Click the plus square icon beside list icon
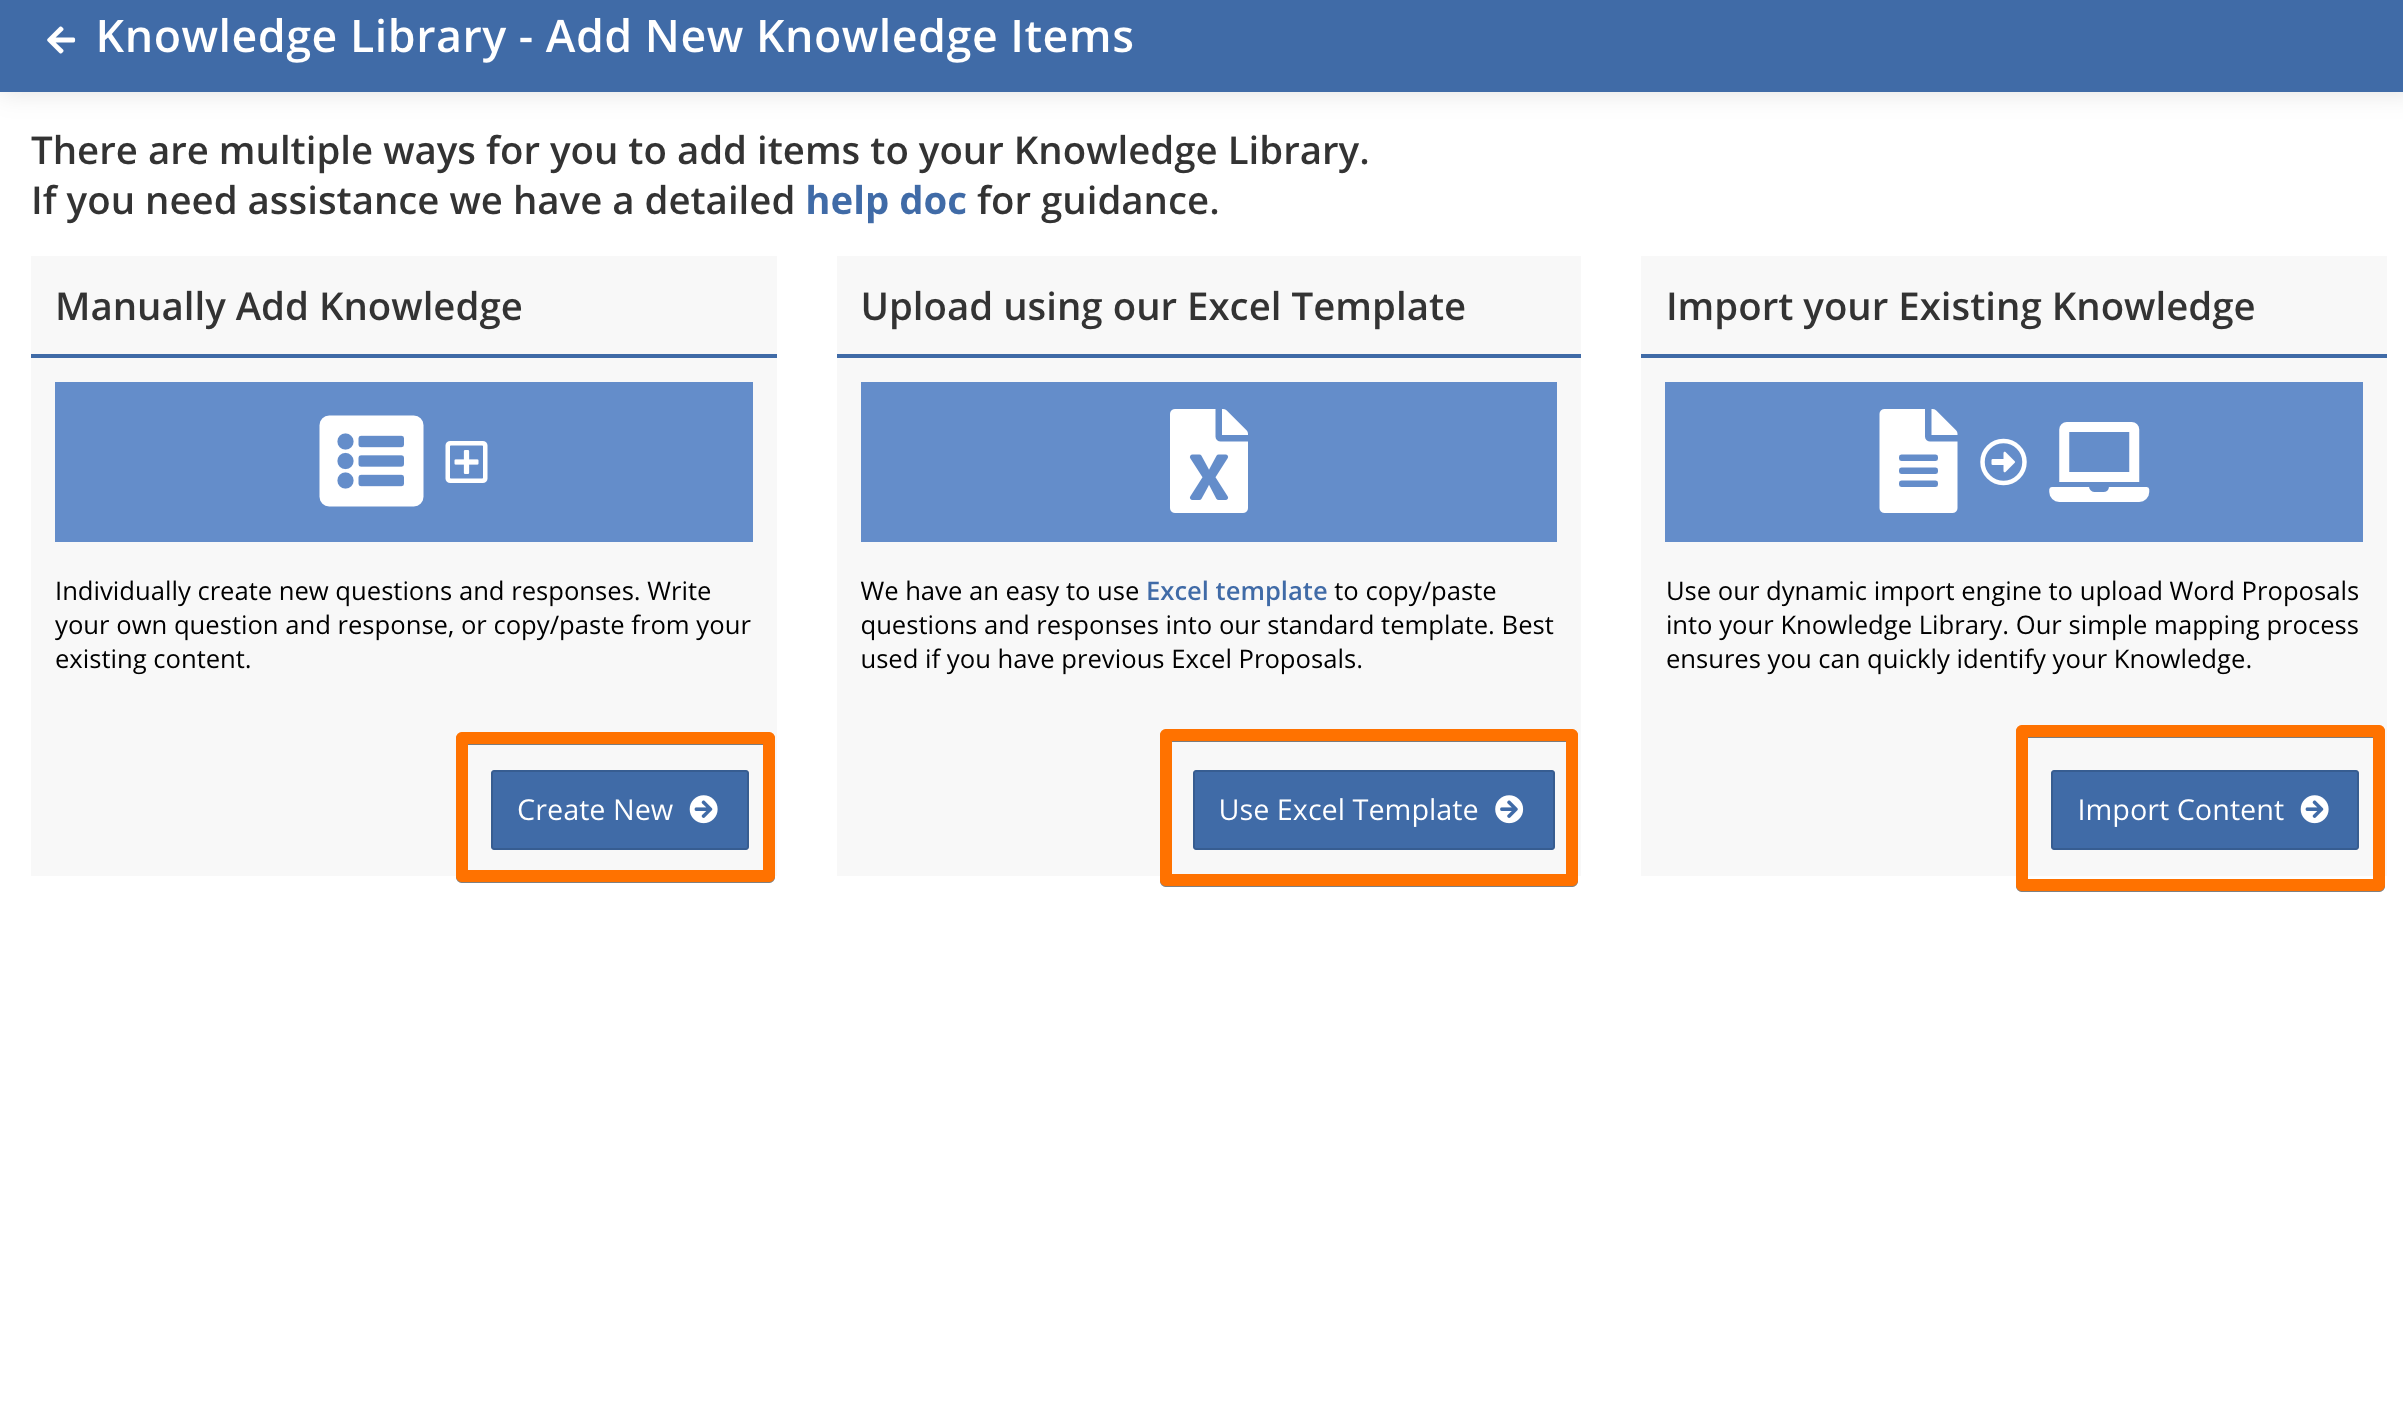The image size is (2403, 1428). [x=467, y=462]
